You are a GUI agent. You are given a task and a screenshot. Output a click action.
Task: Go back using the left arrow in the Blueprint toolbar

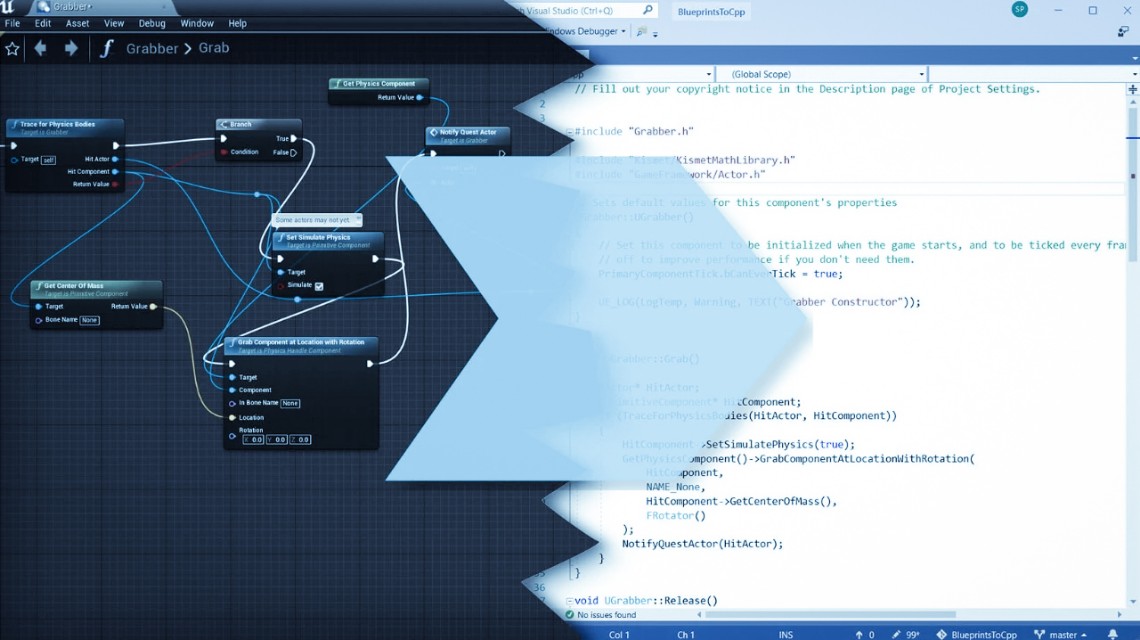pos(41,49)
